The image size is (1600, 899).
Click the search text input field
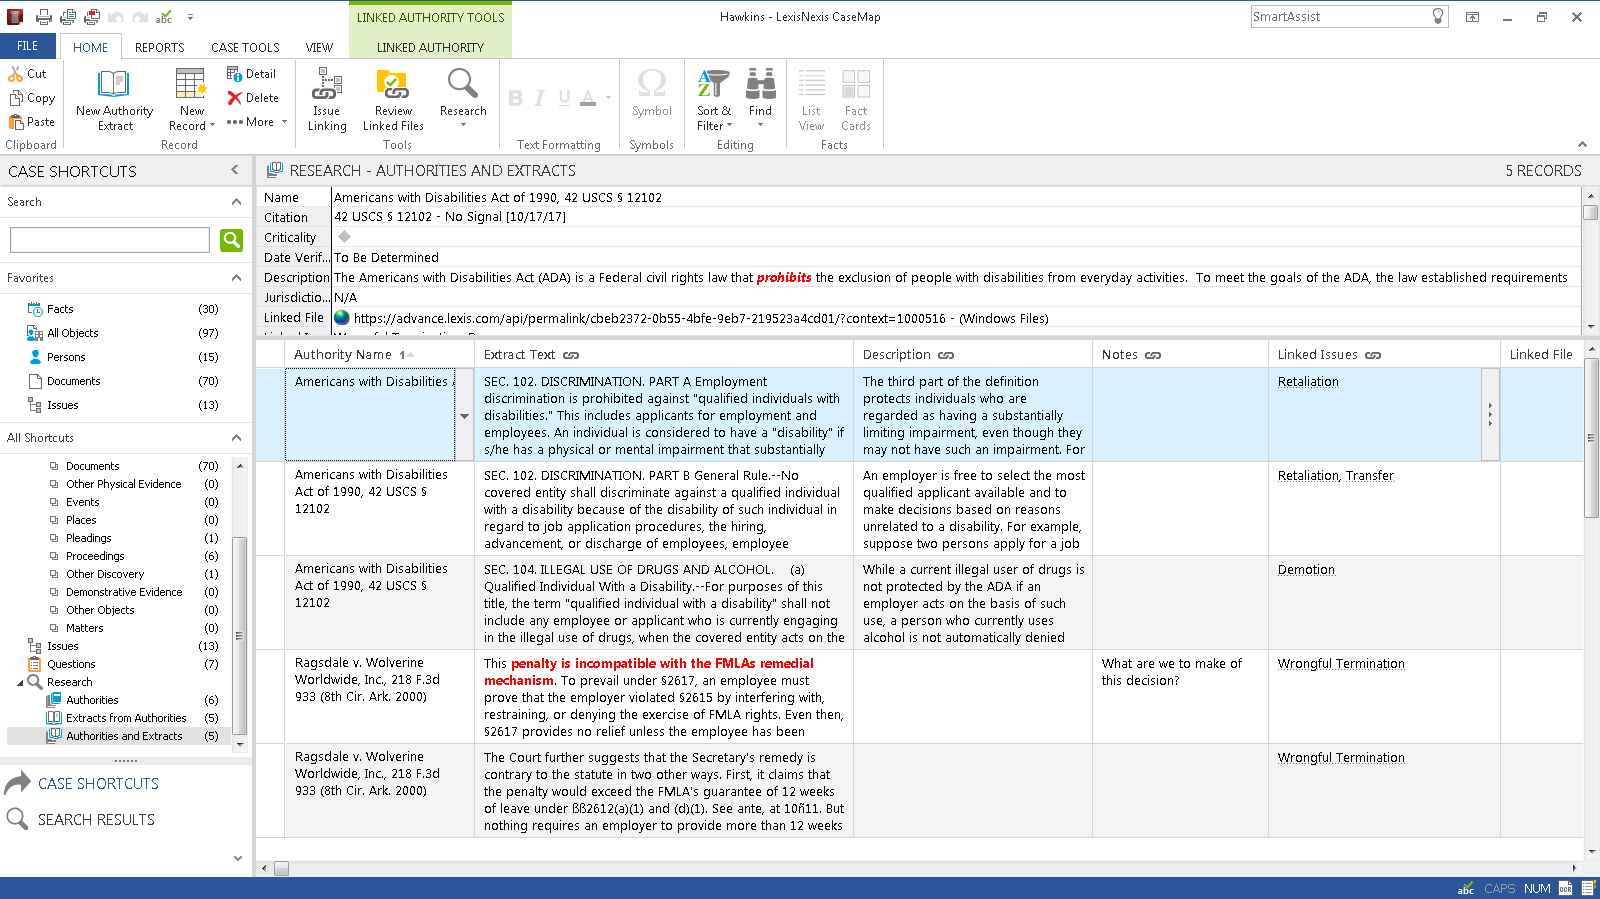(110, 240)
